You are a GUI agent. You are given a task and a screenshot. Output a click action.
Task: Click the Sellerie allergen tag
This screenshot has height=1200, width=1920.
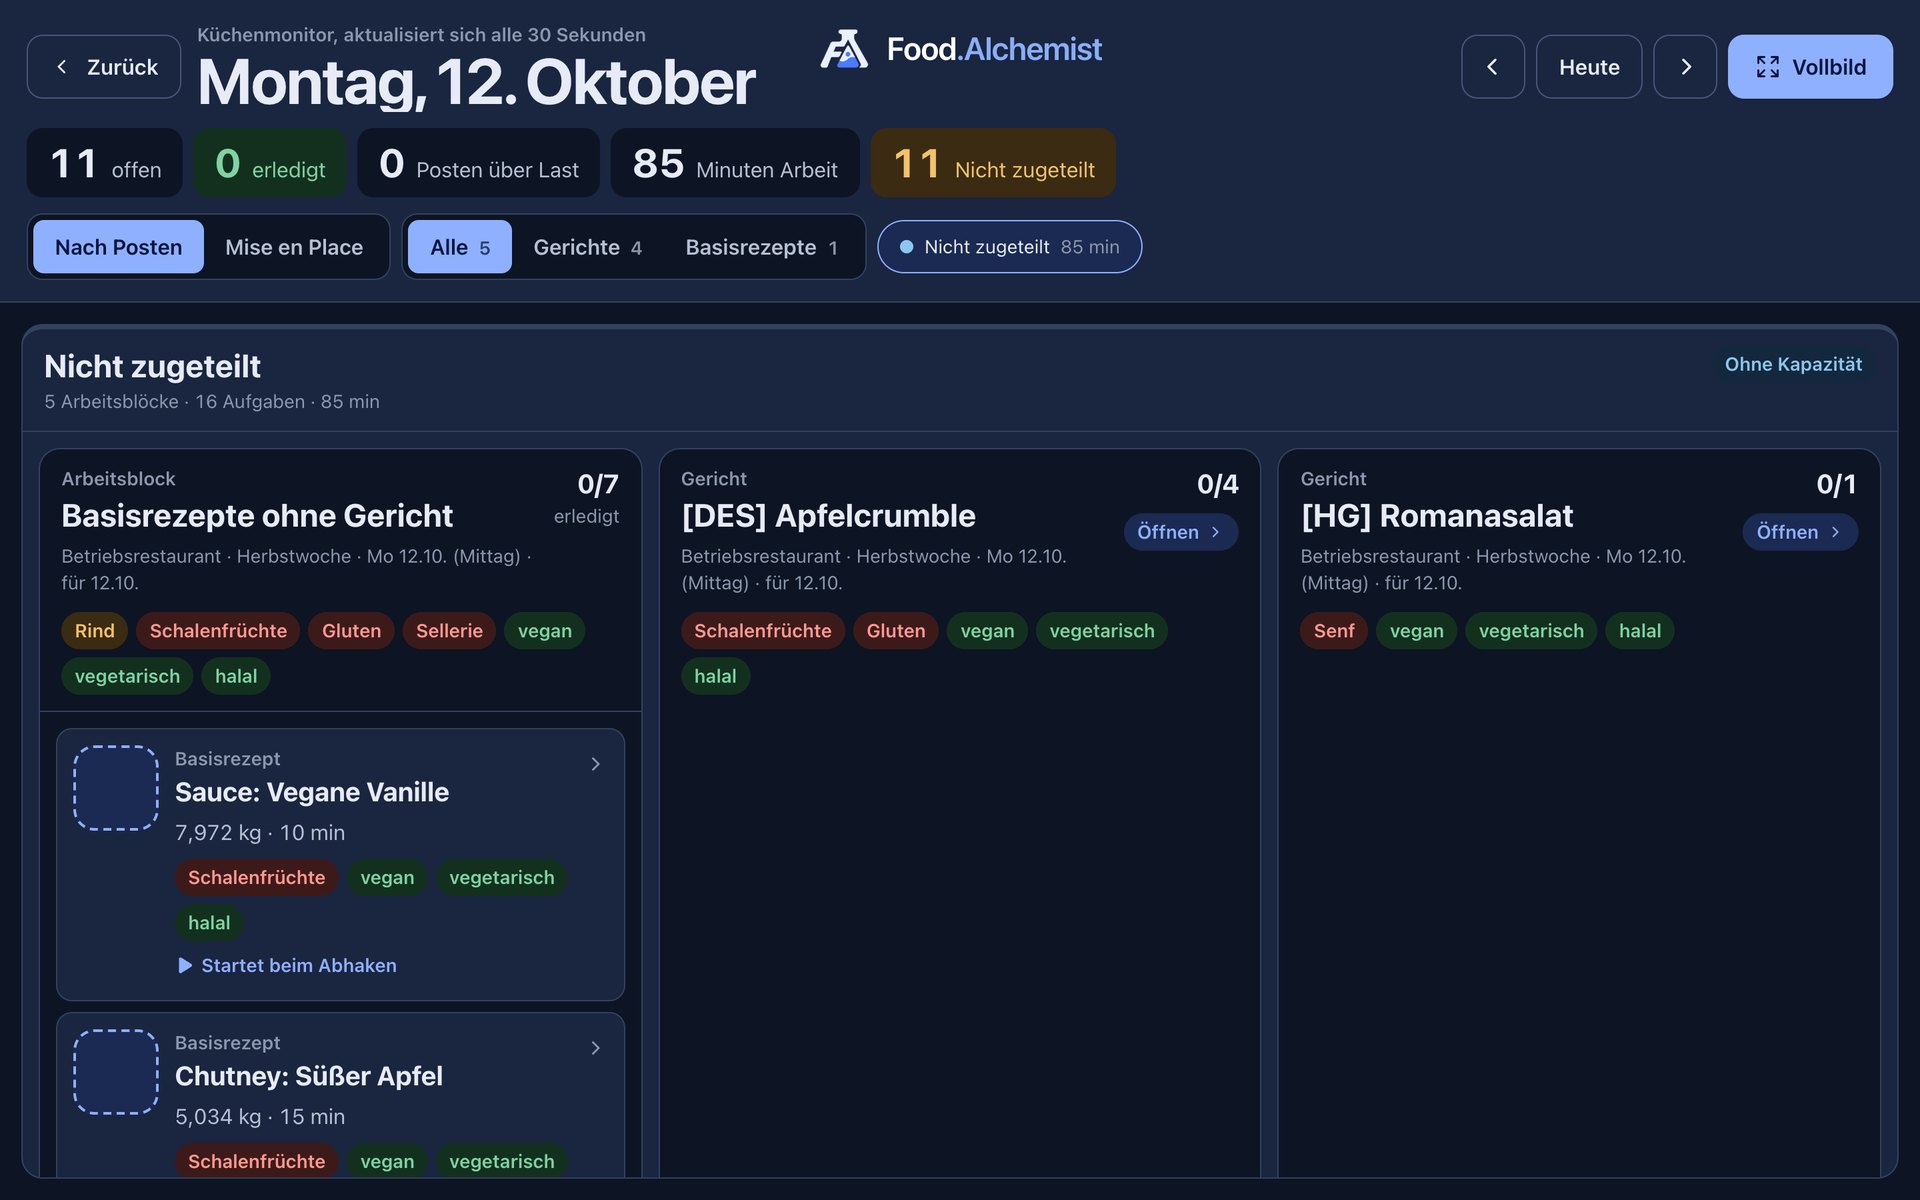pos(449,631)
